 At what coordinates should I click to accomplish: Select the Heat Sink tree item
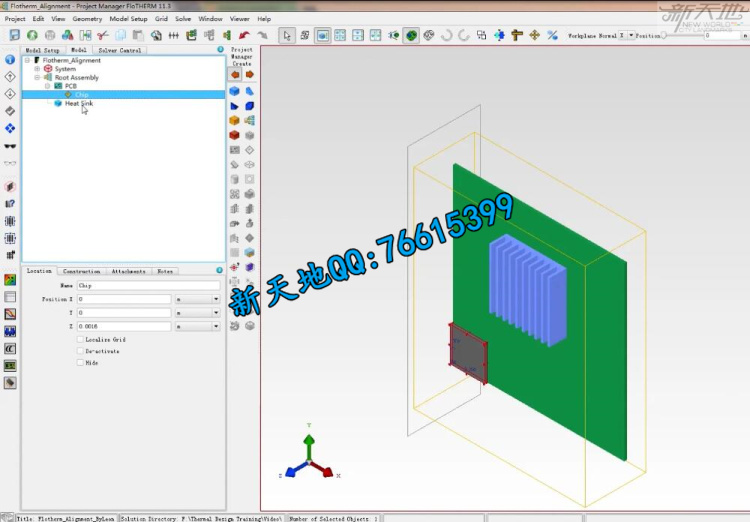point(79,103)
